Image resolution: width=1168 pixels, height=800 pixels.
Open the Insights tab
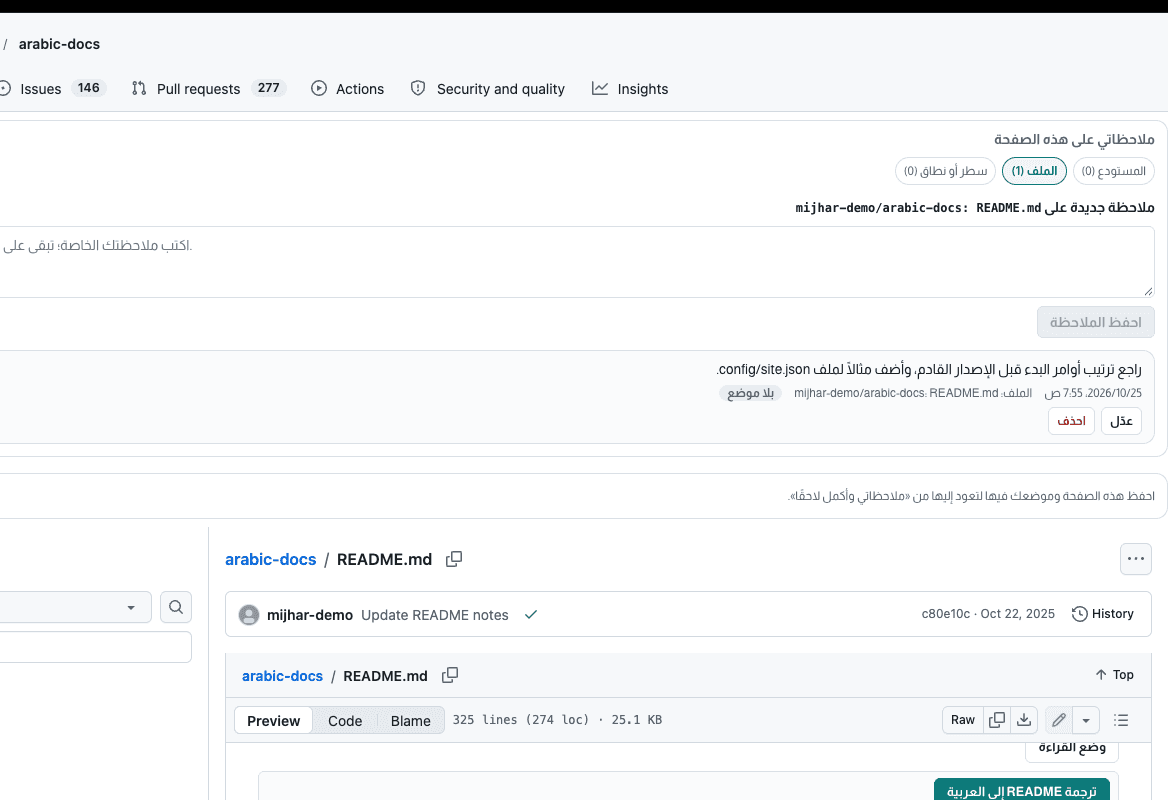point(630,89)
